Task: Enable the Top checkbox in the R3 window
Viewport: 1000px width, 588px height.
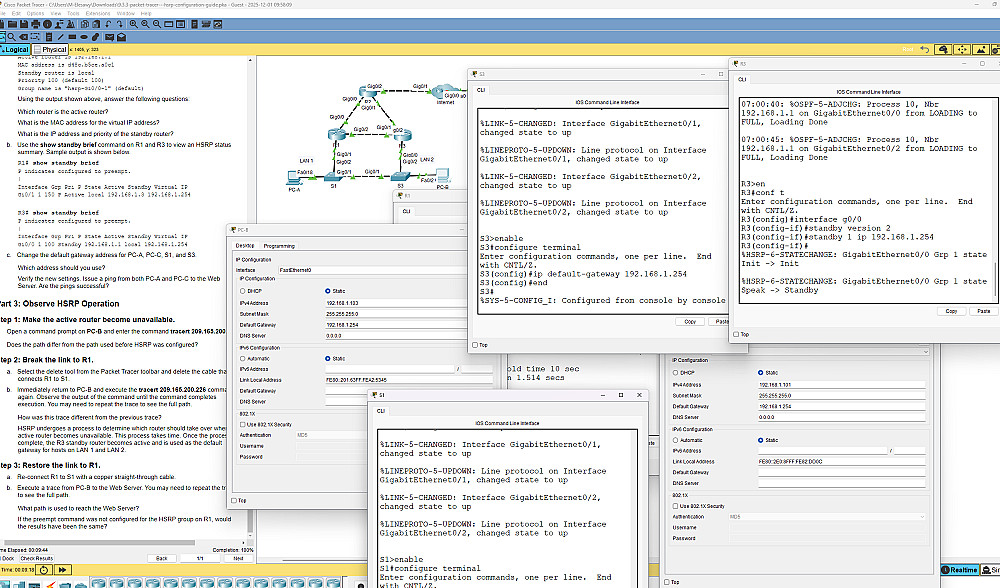Action: [x=737, y=335]
